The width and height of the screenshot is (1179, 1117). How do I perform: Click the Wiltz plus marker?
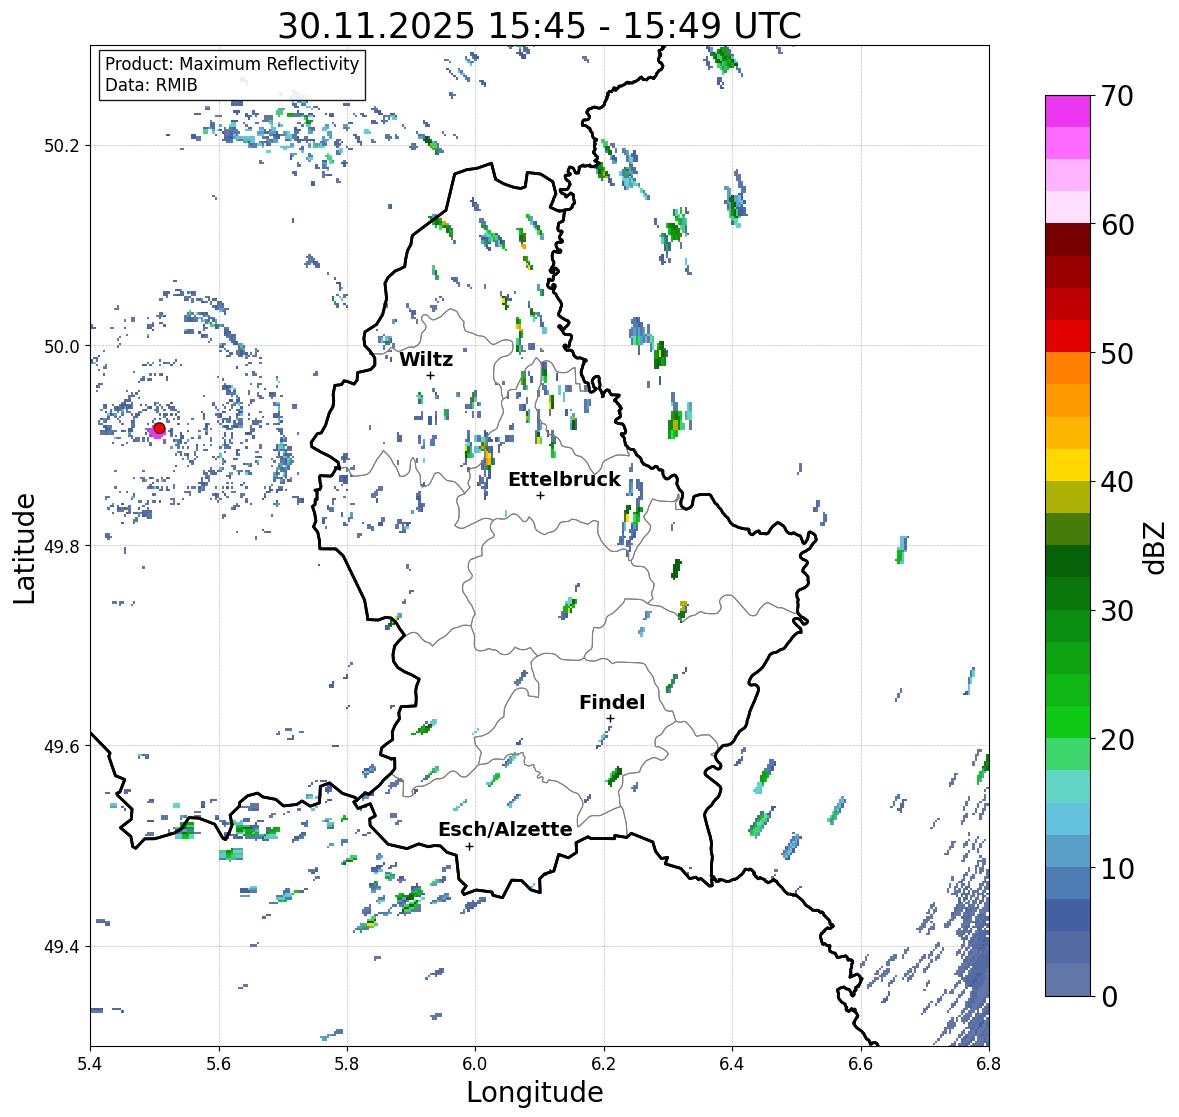pos(430,375)
